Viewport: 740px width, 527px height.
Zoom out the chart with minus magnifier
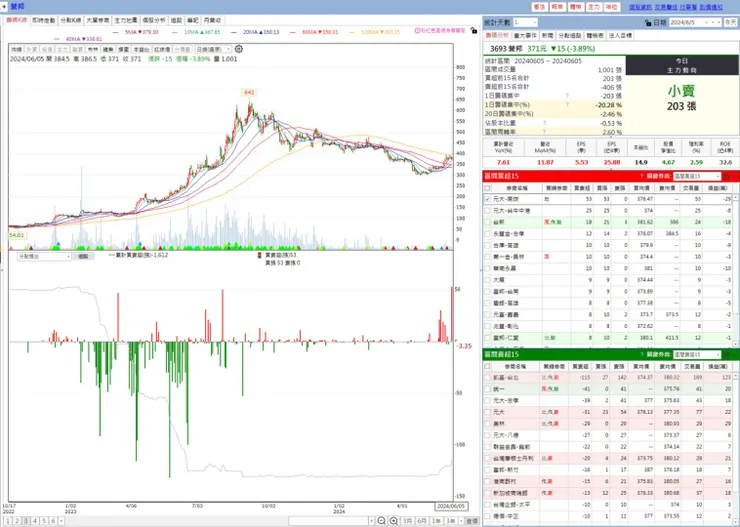[x=382, y=521]
